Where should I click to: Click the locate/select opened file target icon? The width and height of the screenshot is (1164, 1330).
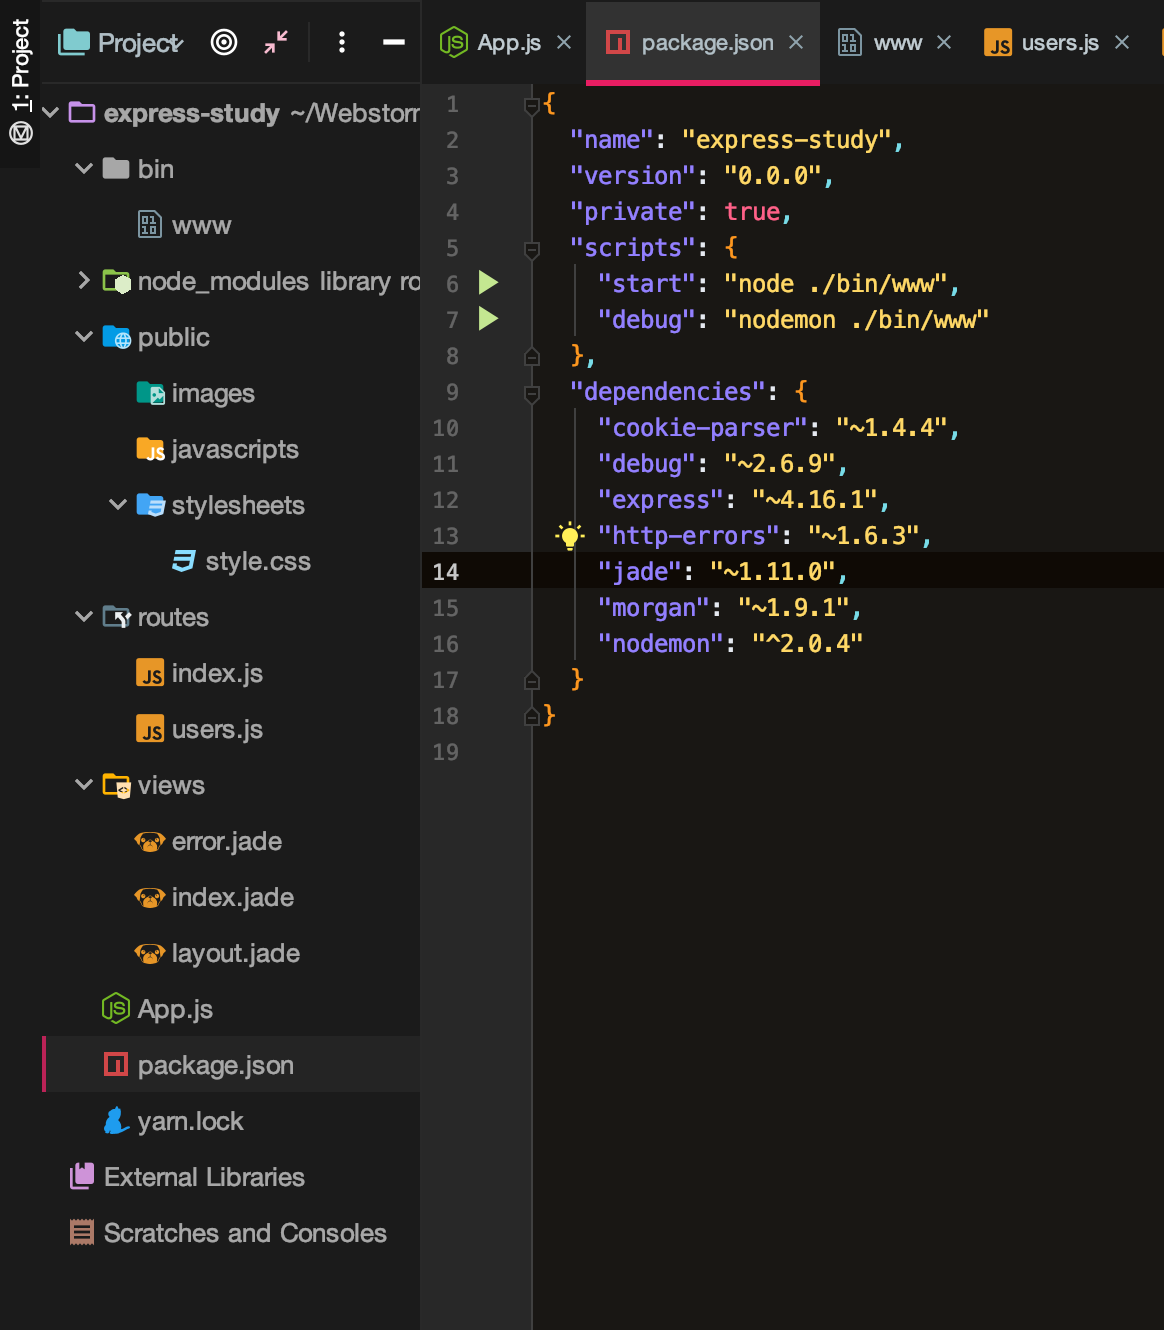(x=224, y=42)
